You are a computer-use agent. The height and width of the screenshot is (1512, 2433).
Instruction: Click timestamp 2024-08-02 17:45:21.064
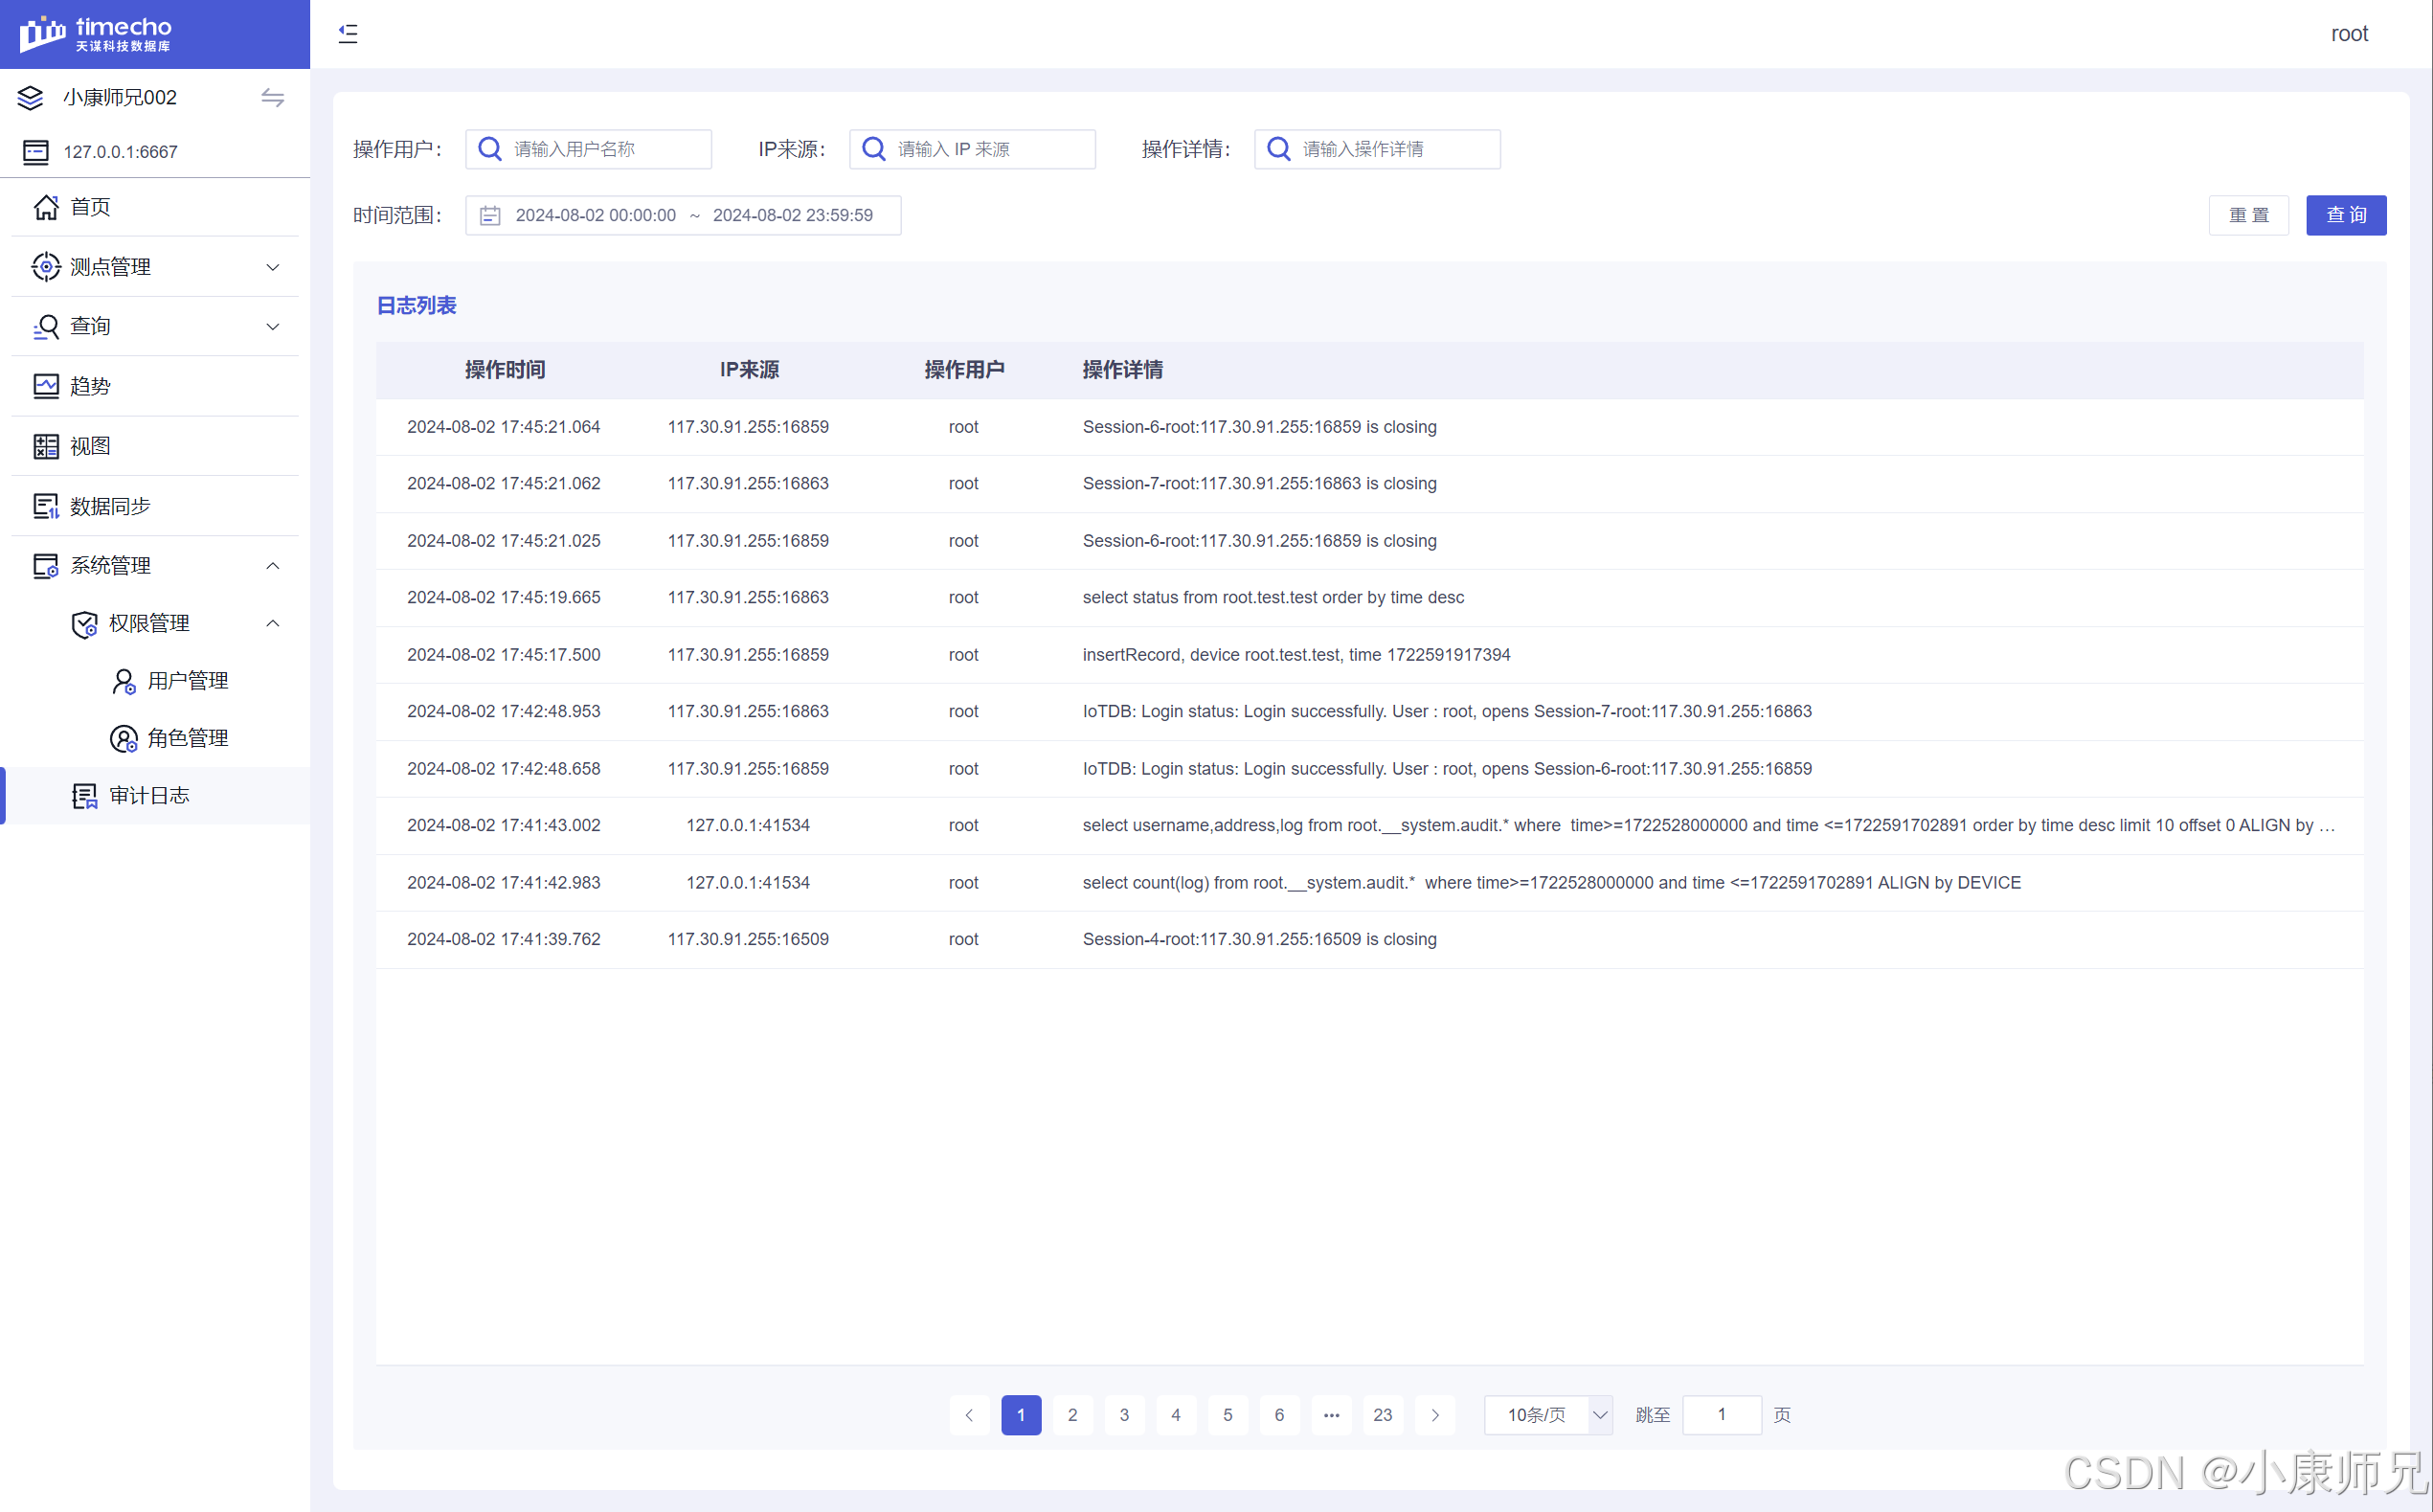(504, 427)
